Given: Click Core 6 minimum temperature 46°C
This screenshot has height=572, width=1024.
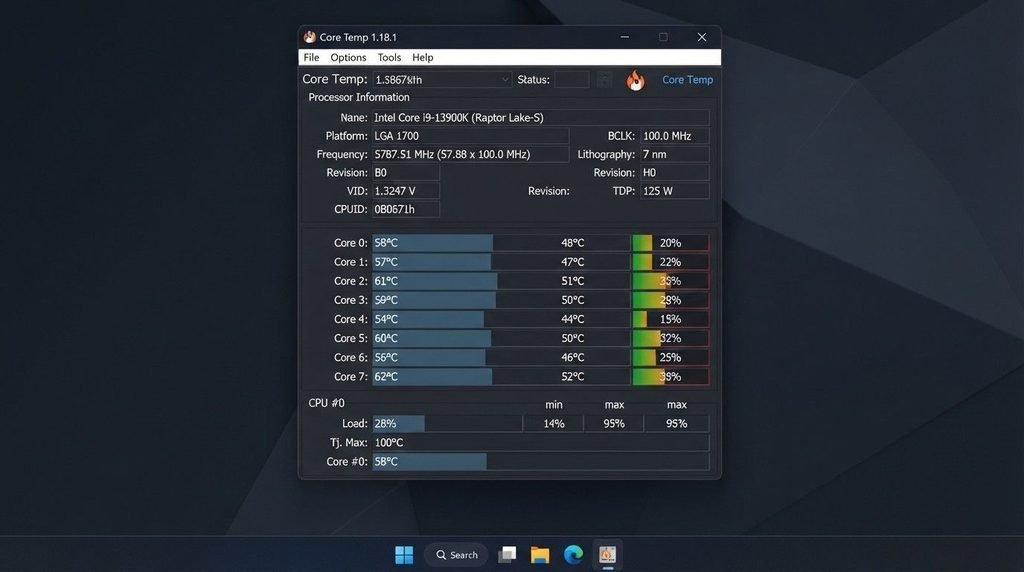Looking at the screenshot, I should (x=573, y=357).
